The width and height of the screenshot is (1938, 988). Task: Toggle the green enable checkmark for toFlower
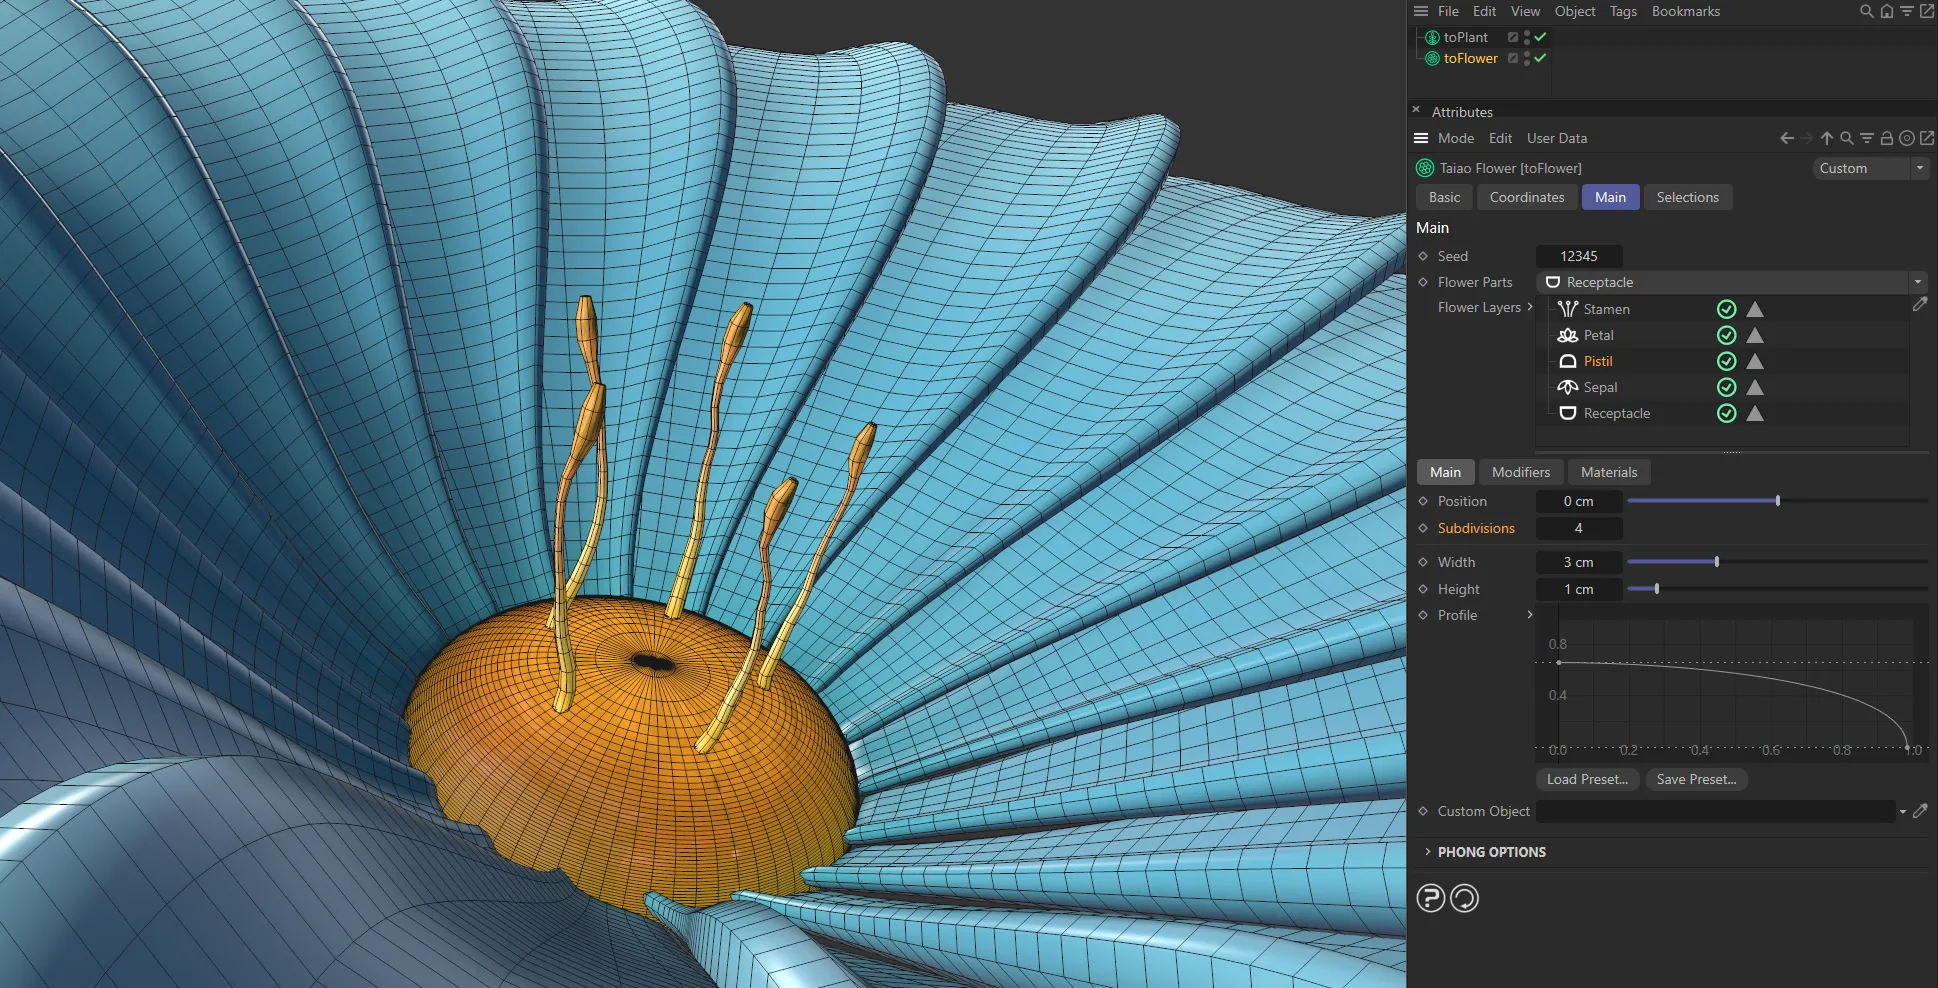tap(1541, 58)
